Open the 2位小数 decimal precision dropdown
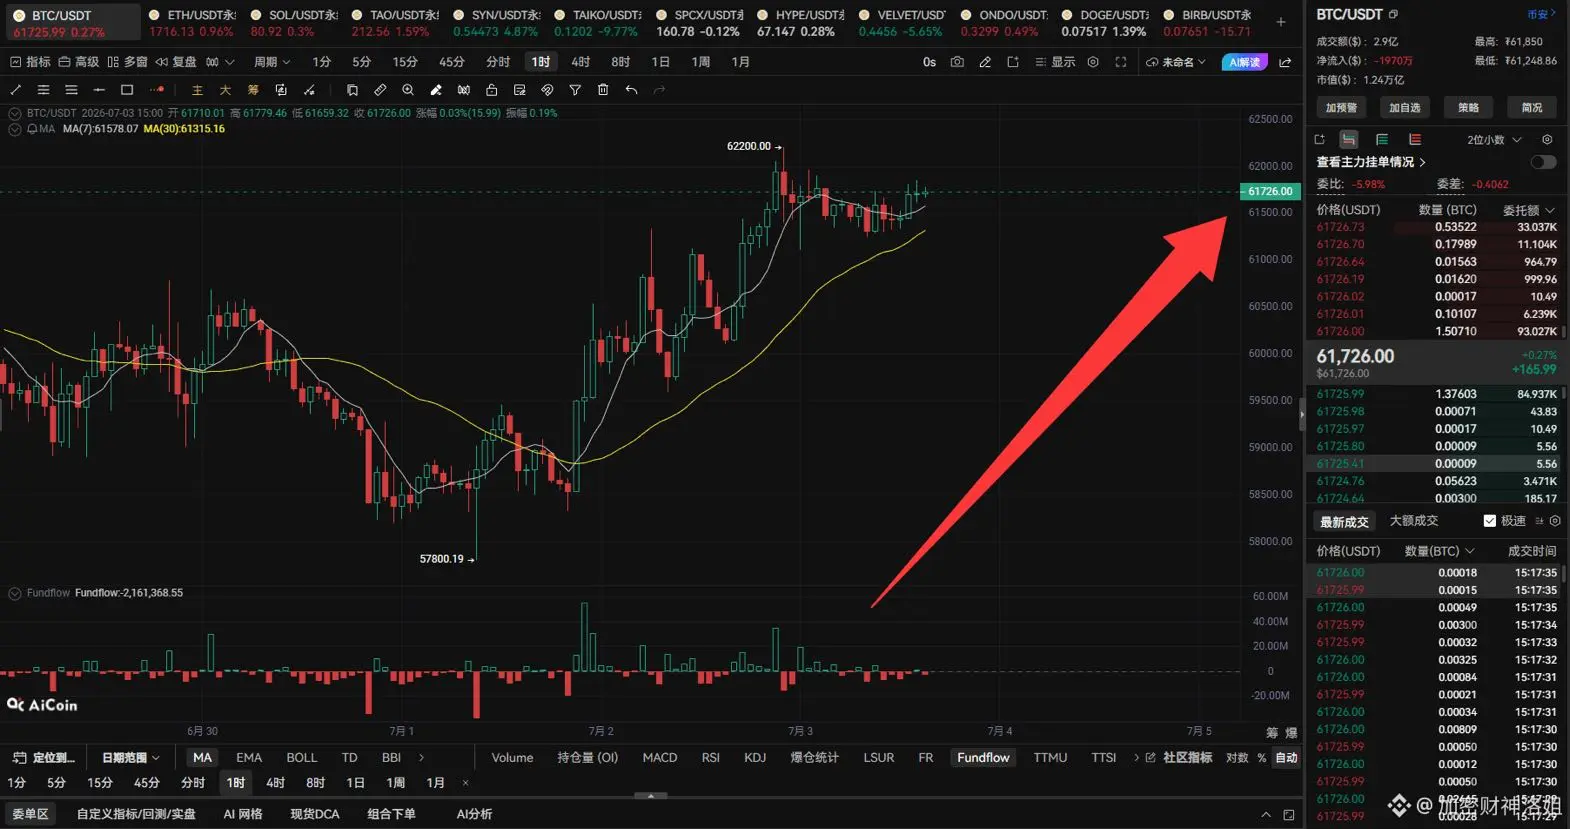This screenshot has height=829, width=1570. pos(1494,140)
